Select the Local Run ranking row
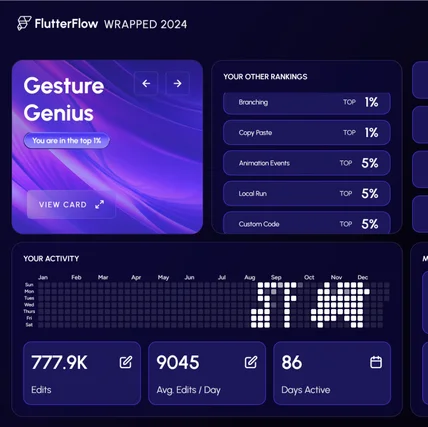The height and width of the screenshot is (427, 428). 307,193
